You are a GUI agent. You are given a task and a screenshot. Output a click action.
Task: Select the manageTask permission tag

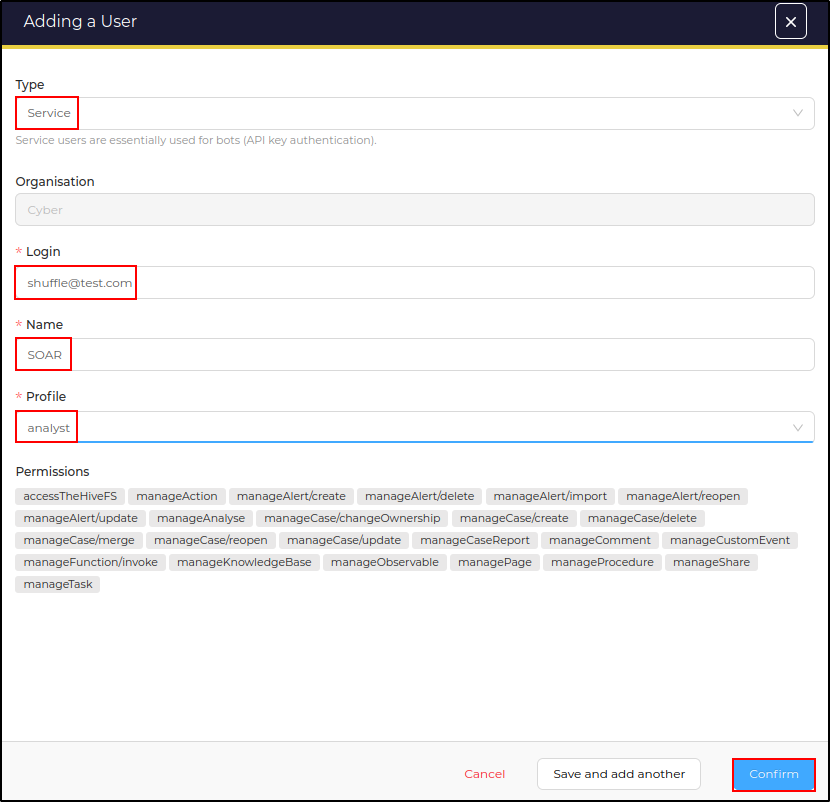[x=57, y=584]
